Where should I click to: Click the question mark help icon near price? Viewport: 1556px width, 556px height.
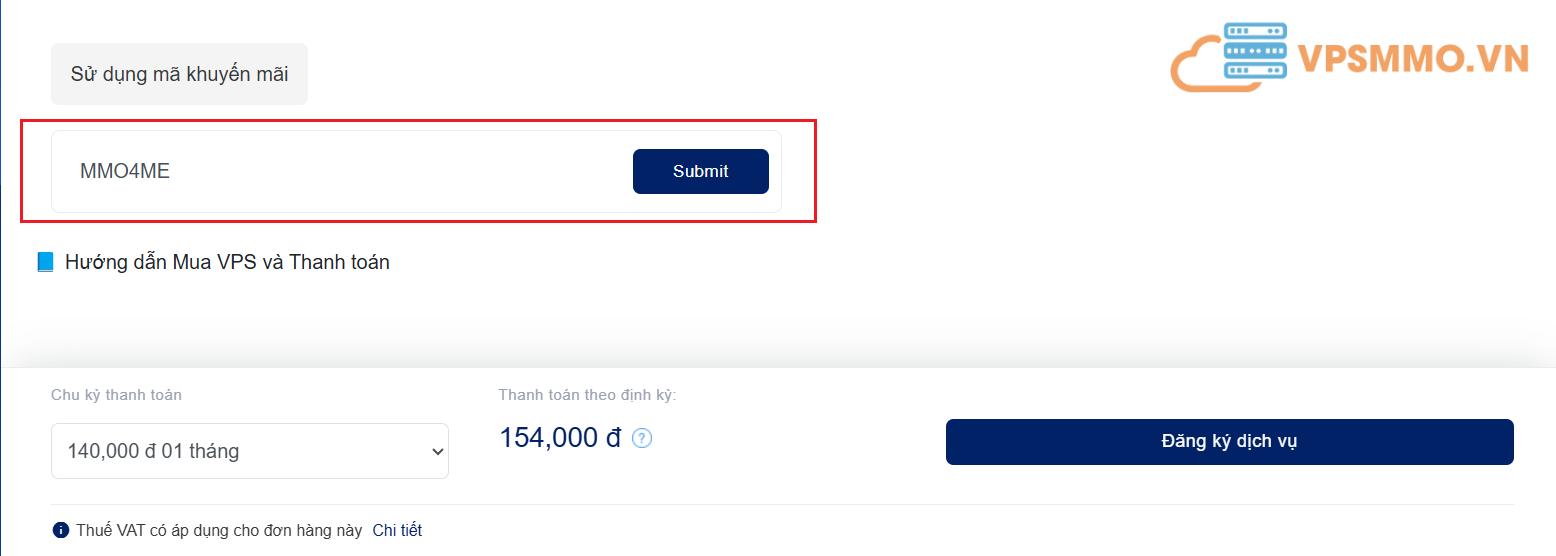[642, 438]
